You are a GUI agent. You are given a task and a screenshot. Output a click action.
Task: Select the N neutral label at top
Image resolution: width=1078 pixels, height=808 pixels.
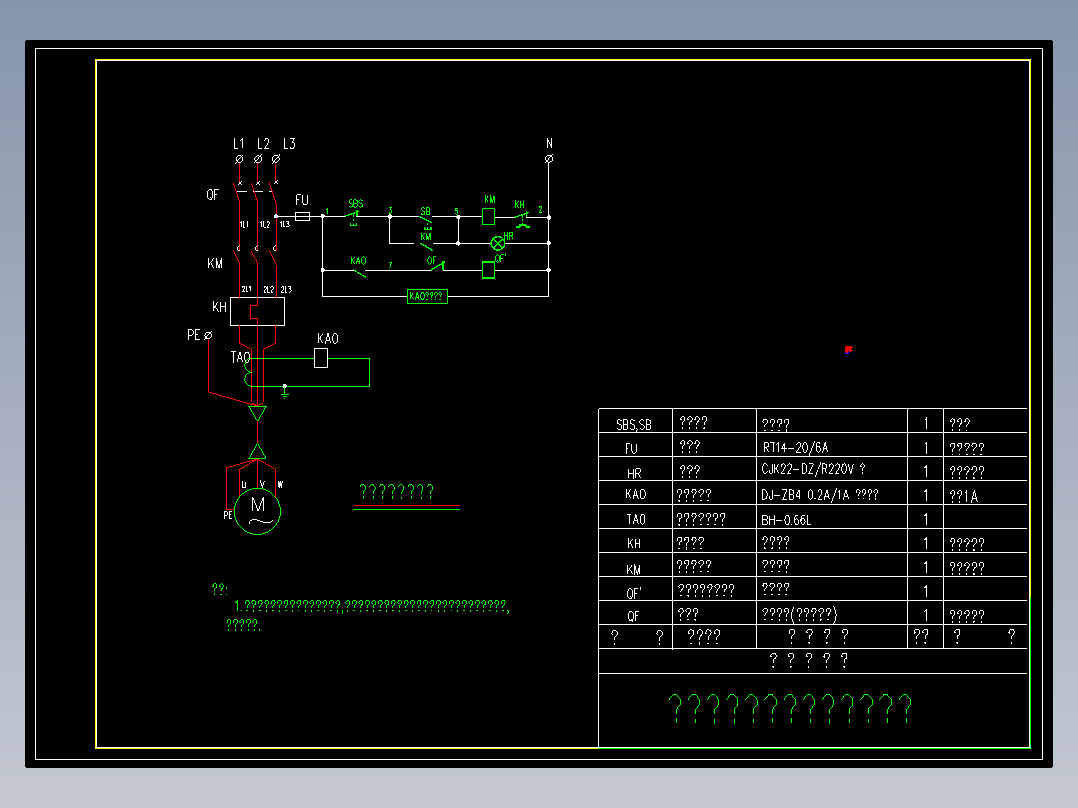click(549, 143)
